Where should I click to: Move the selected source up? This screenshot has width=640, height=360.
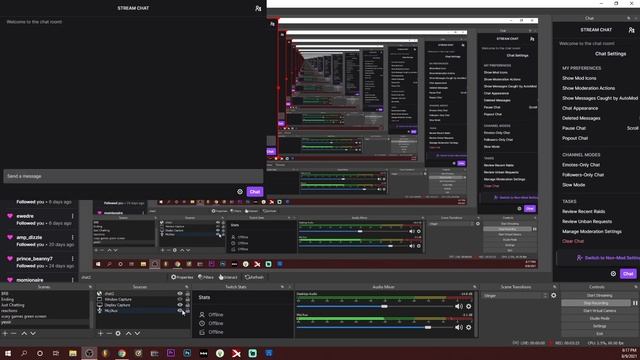(x=129, y=333)
